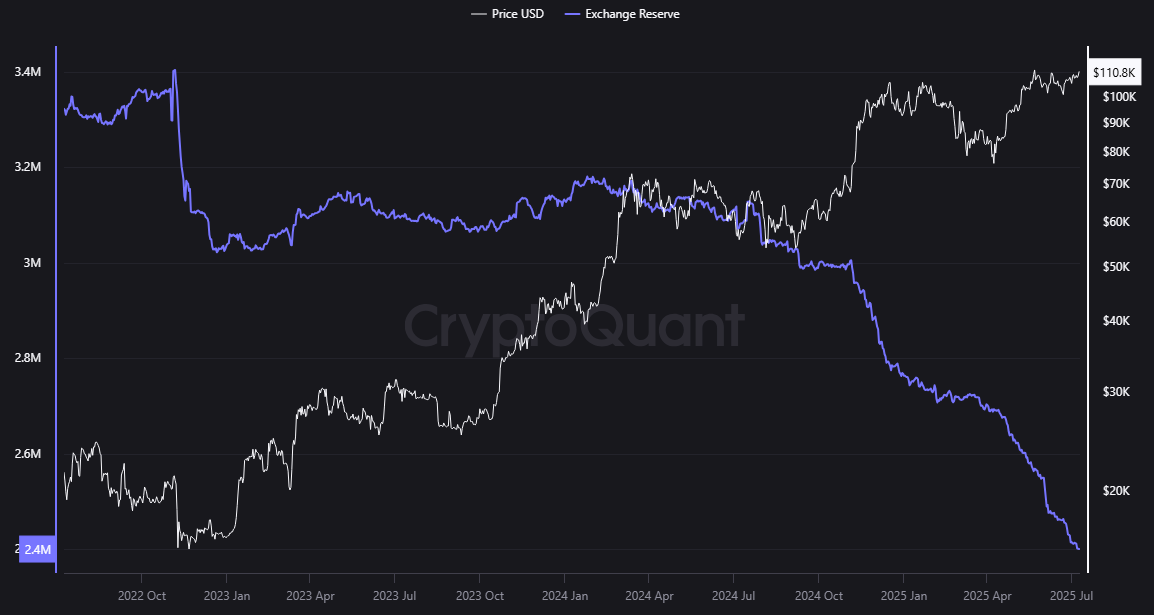Click the $70K right axis label
1154x615 pixels.
coord(1116,185)
